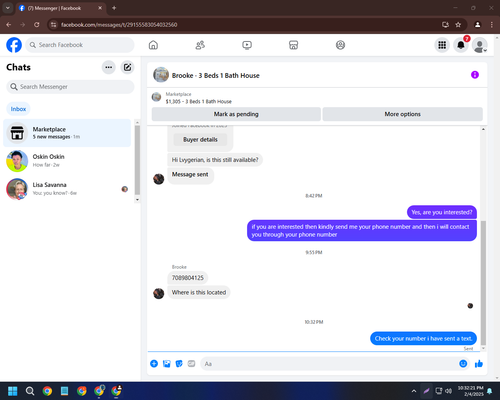This screenshot has height=400, width=500.
Task: Select the Messenger | Facebook browser tab
Action: (x=60, y=8)
